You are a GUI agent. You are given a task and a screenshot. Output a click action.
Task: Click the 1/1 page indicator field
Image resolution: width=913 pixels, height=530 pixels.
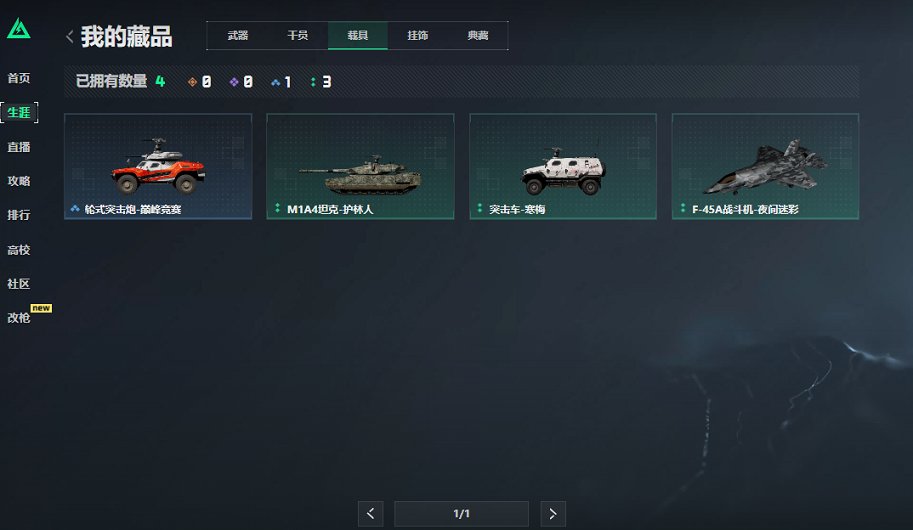tap(461, 514)
